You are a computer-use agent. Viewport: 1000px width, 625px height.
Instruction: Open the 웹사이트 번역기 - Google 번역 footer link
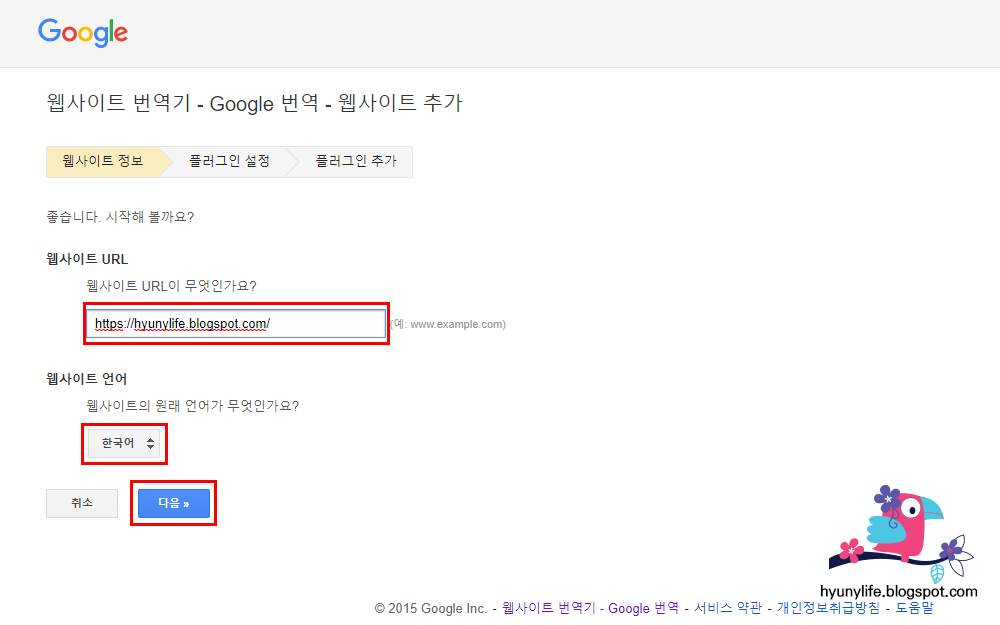coord(590,608)
